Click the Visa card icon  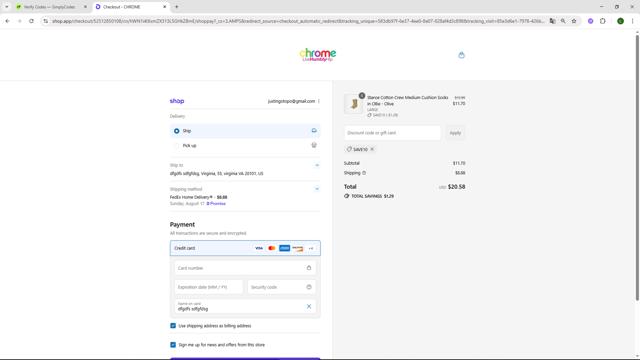click(259, 248)
